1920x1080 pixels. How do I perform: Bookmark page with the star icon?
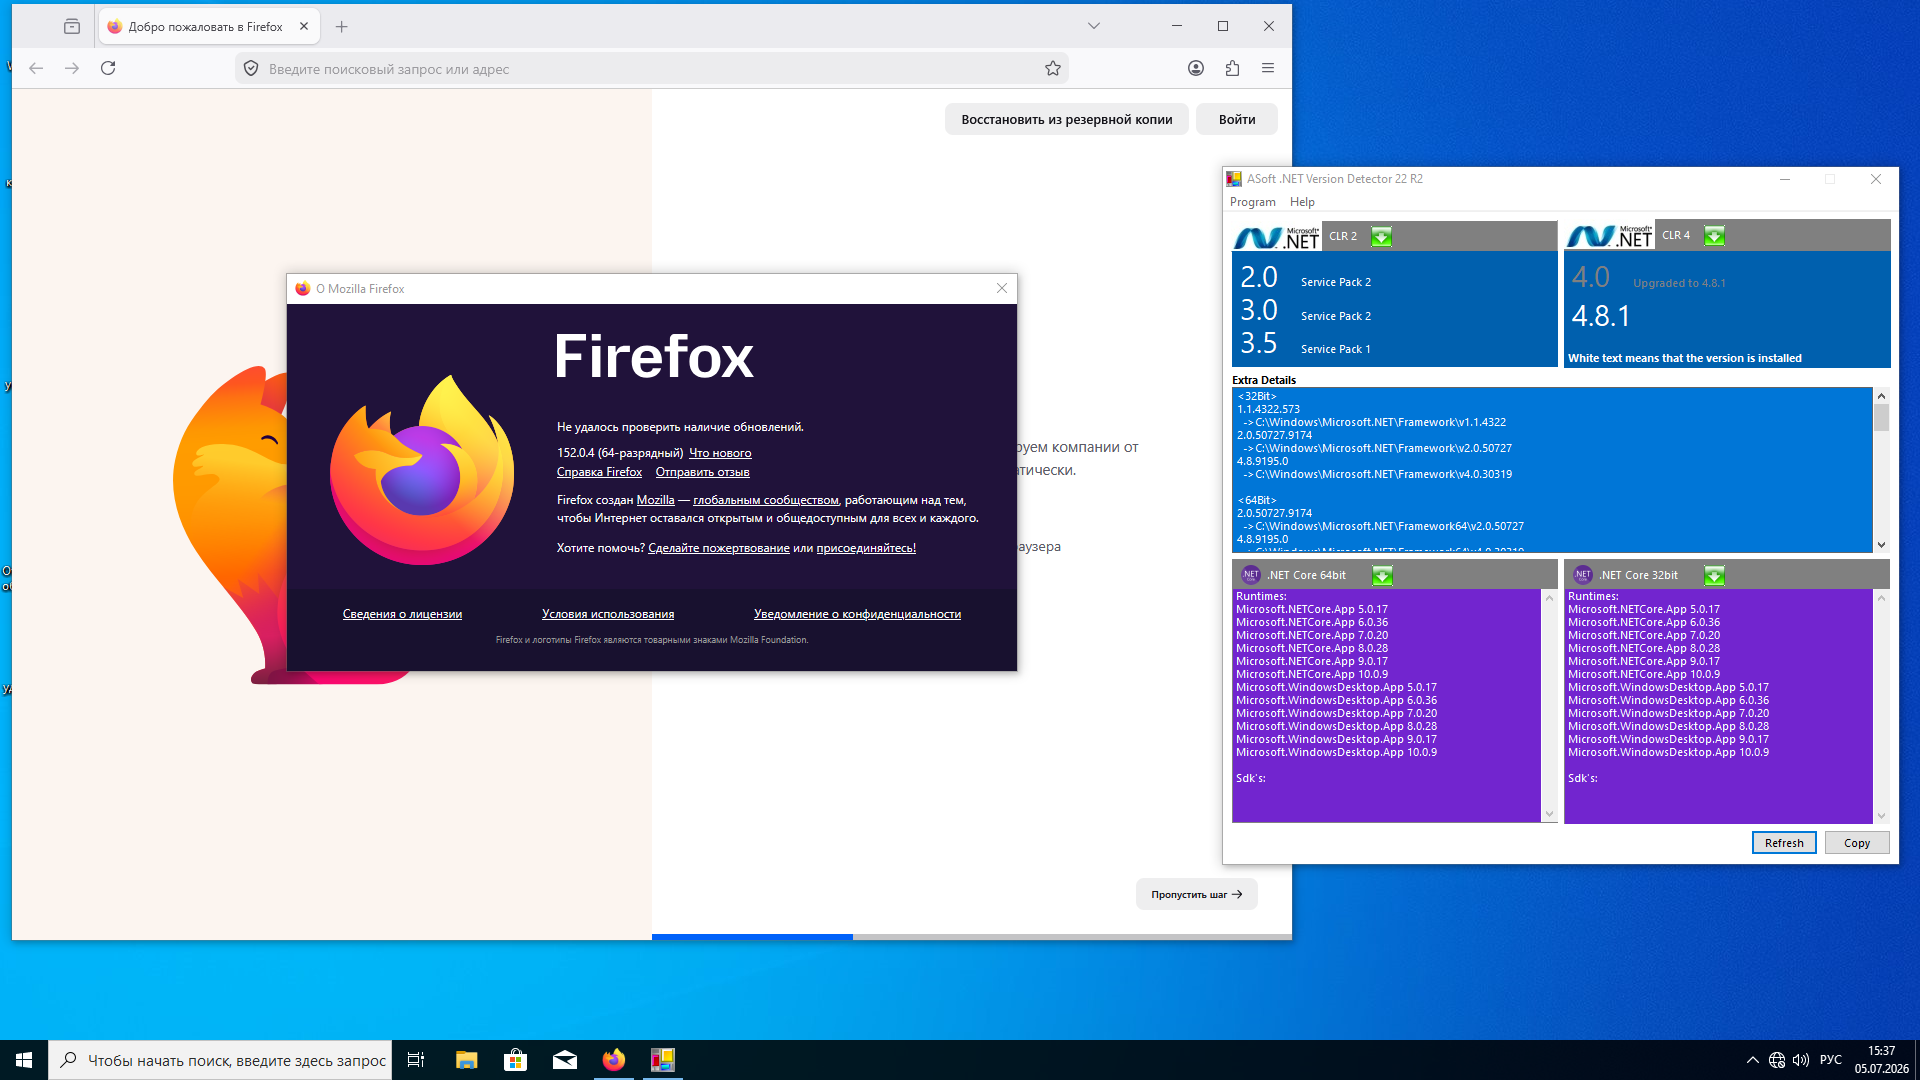coord(1053,68)
